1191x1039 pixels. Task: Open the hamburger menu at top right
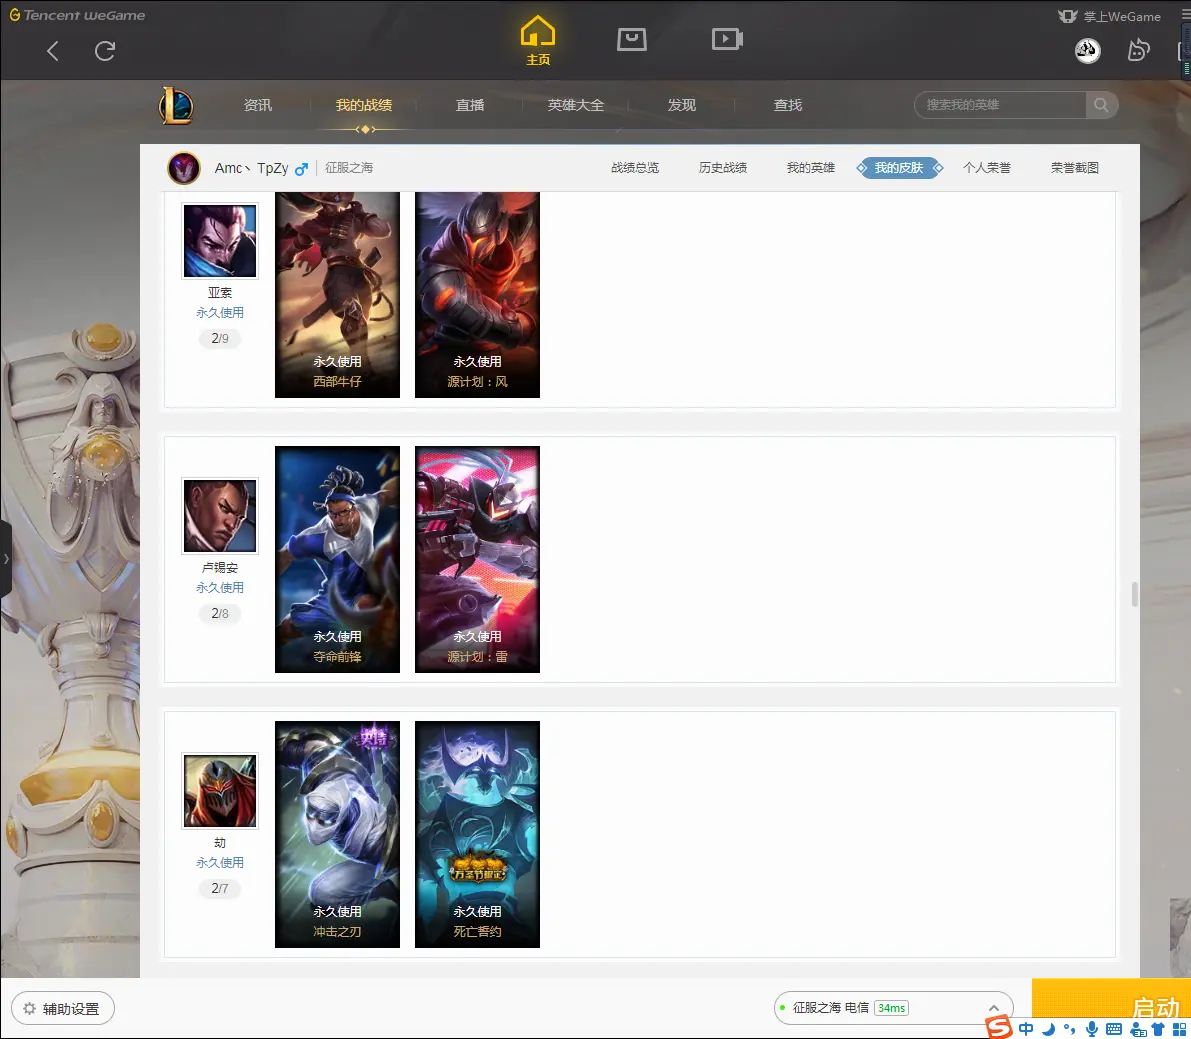[x=1185, y=15]
